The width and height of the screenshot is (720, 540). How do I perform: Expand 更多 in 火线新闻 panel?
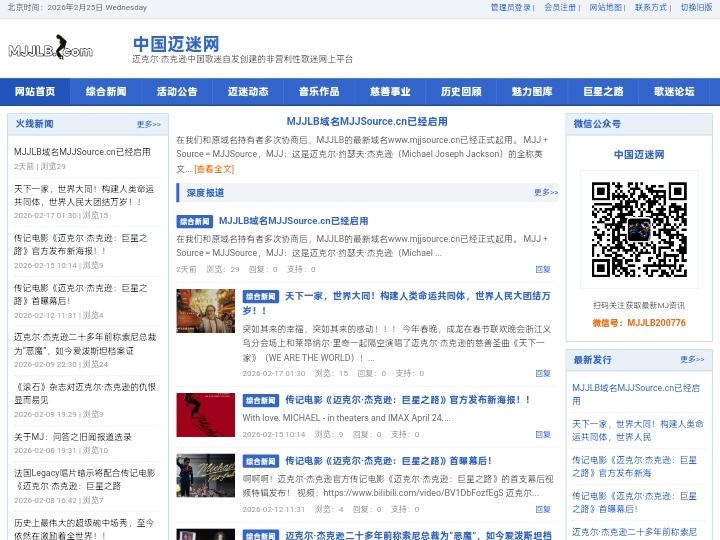tap(148, 125)
